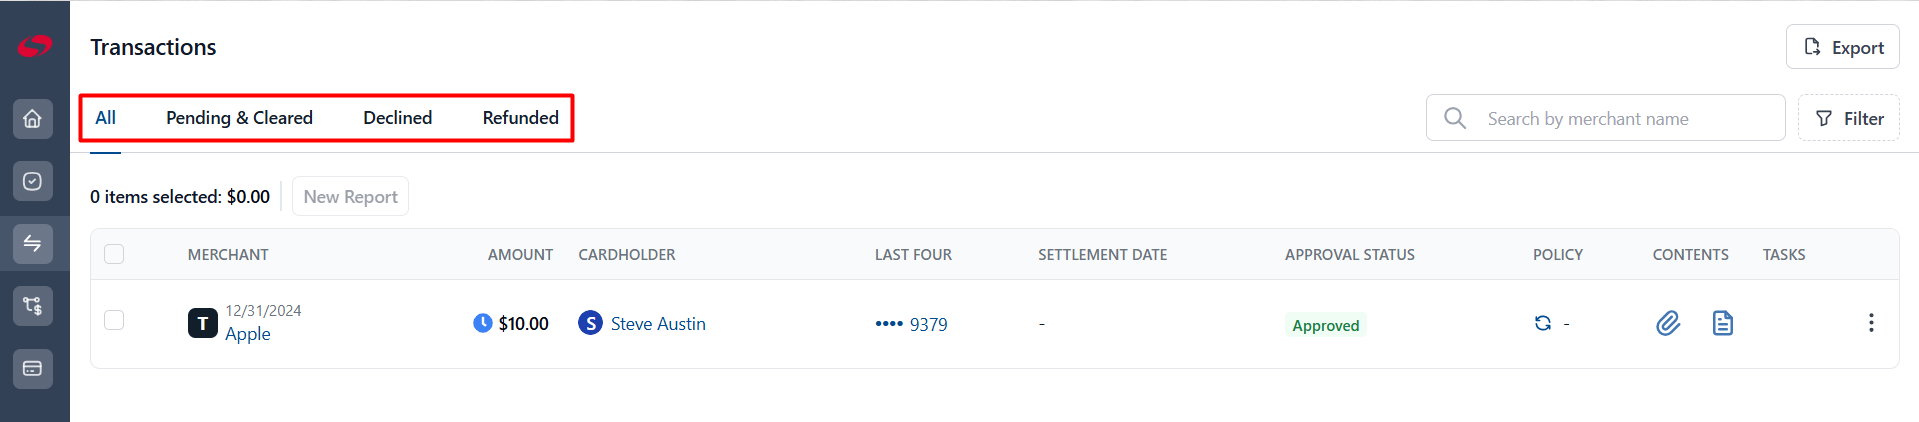Image resolution: width=1919 pixels, height=422 pixels.
Task: Open the Filter options
Action: [x=1849, y=118]
